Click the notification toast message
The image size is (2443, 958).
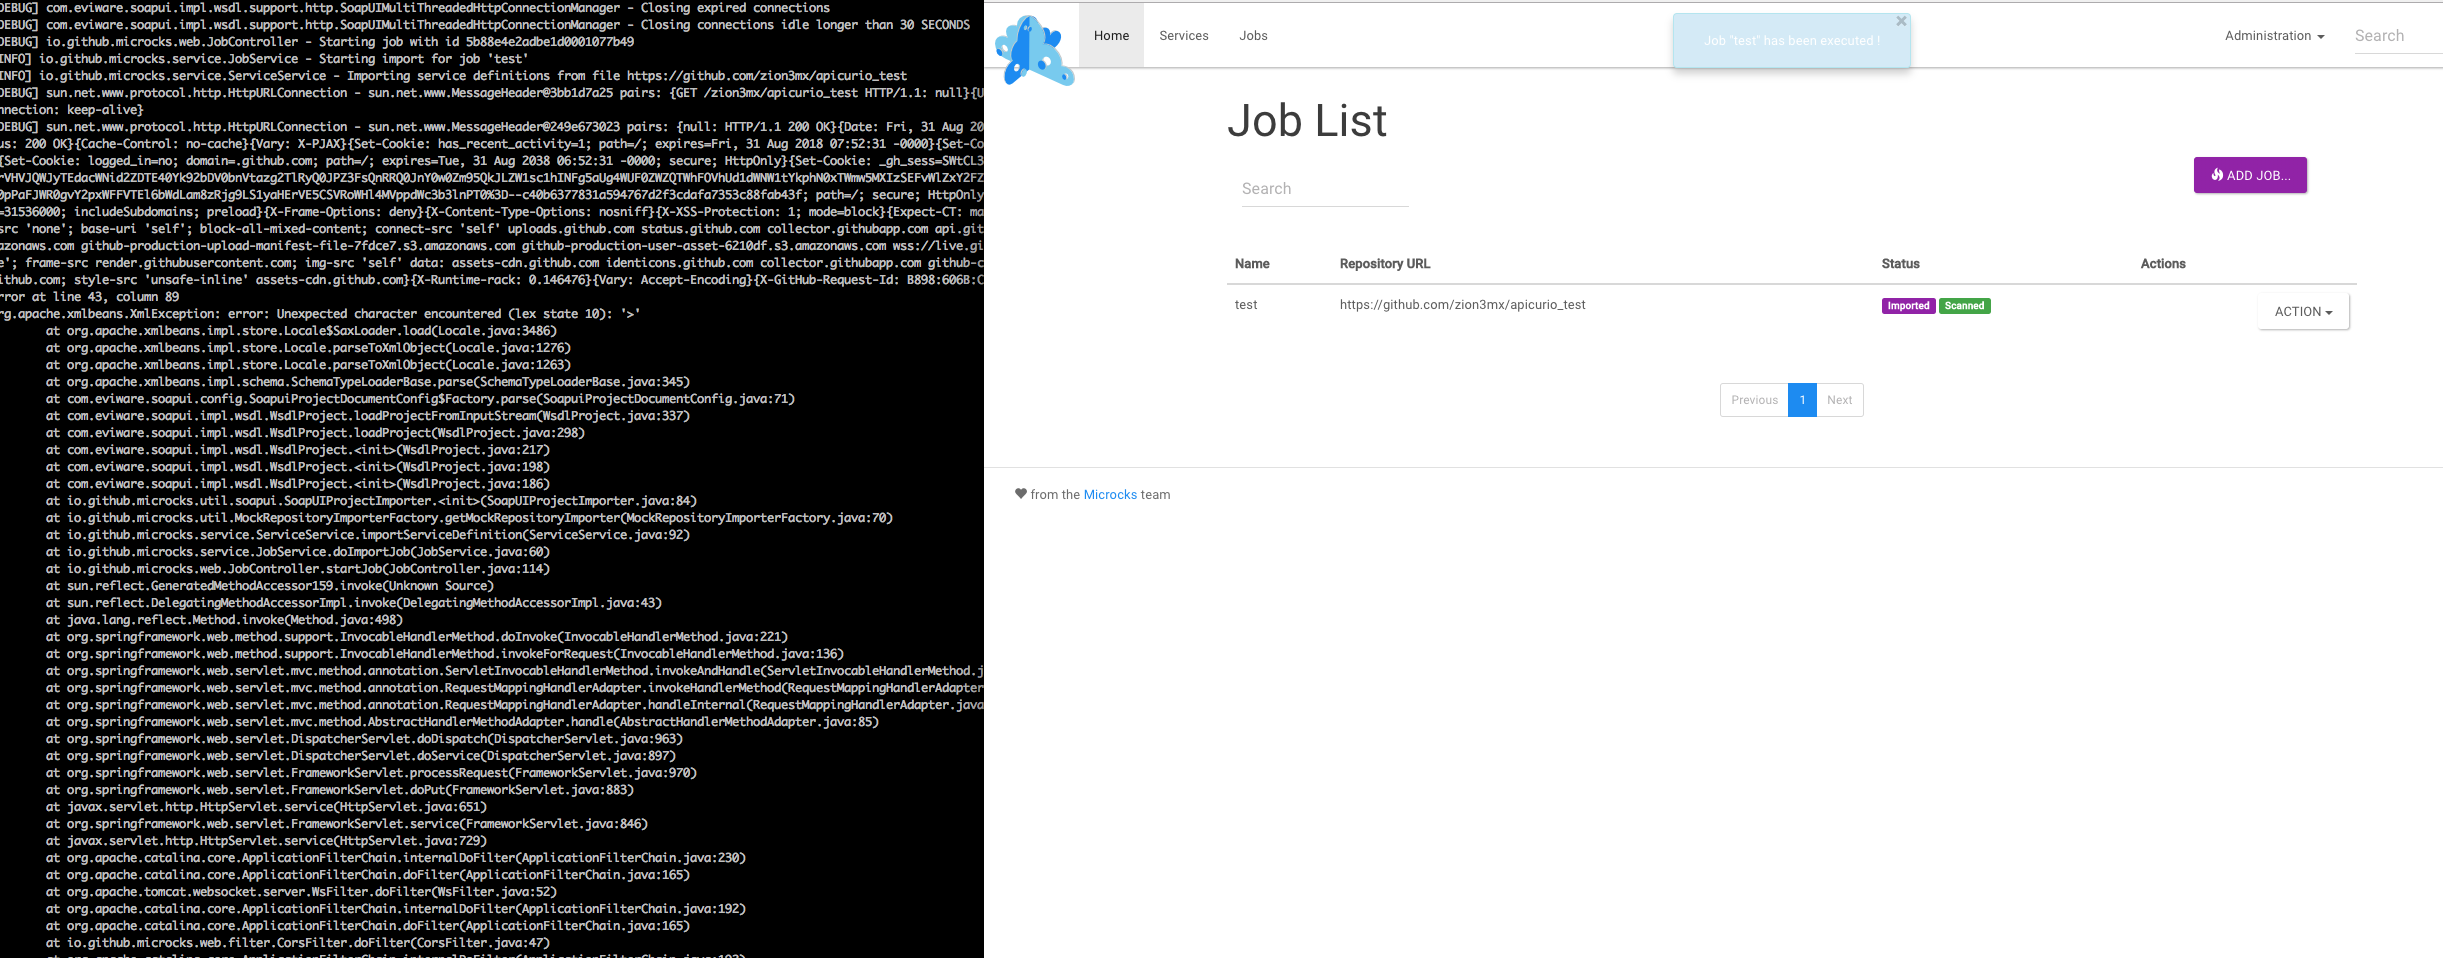[x=1789, y=41]
